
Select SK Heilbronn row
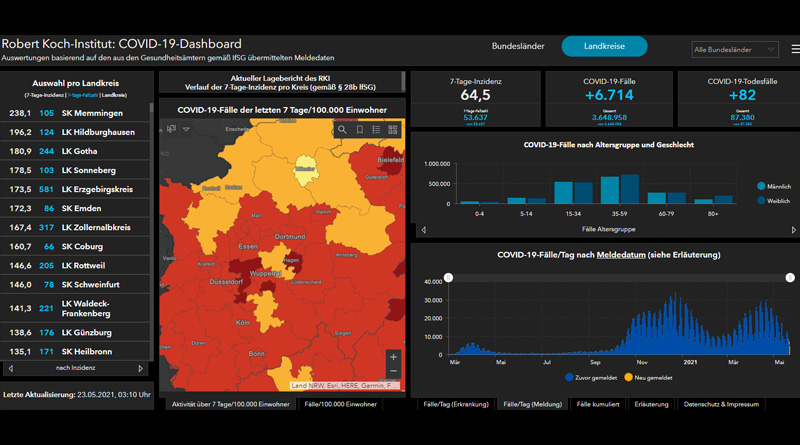click(x=75, y=352)
